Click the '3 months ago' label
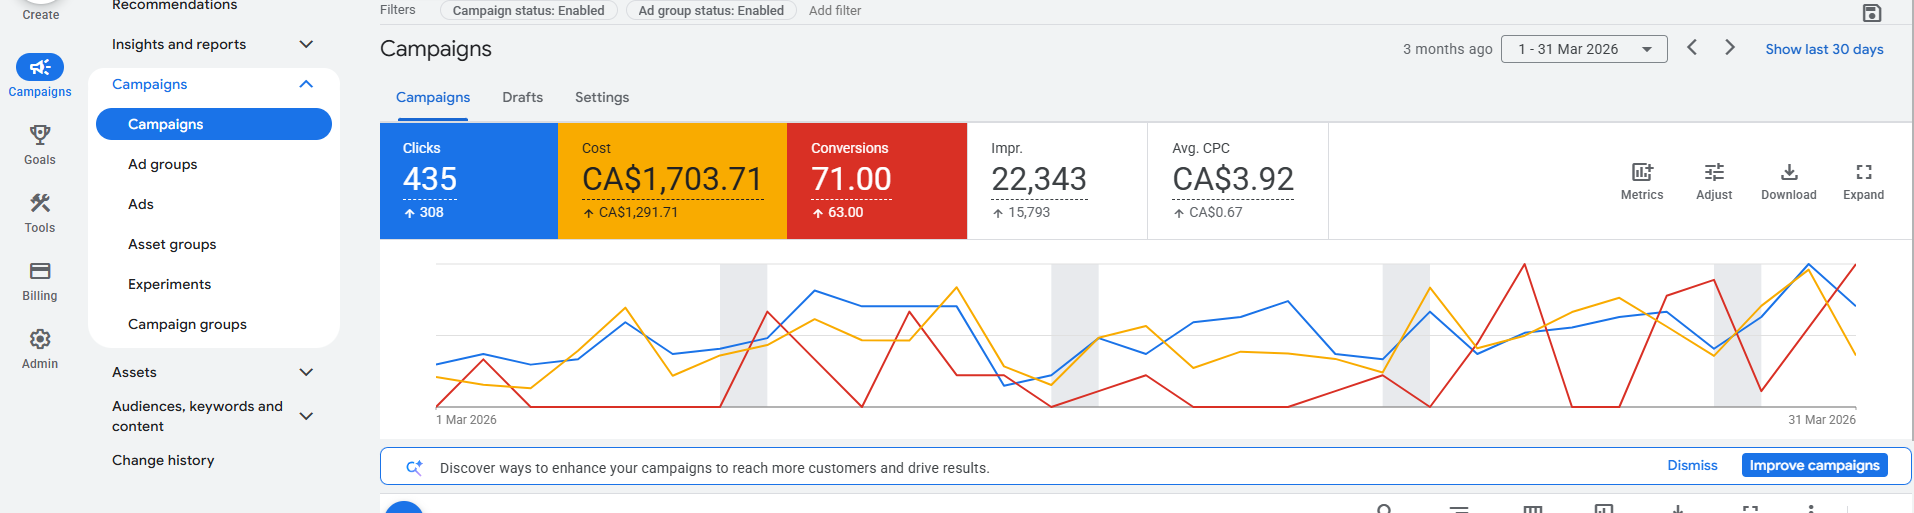1914x513 pixels. (1447, 49)
